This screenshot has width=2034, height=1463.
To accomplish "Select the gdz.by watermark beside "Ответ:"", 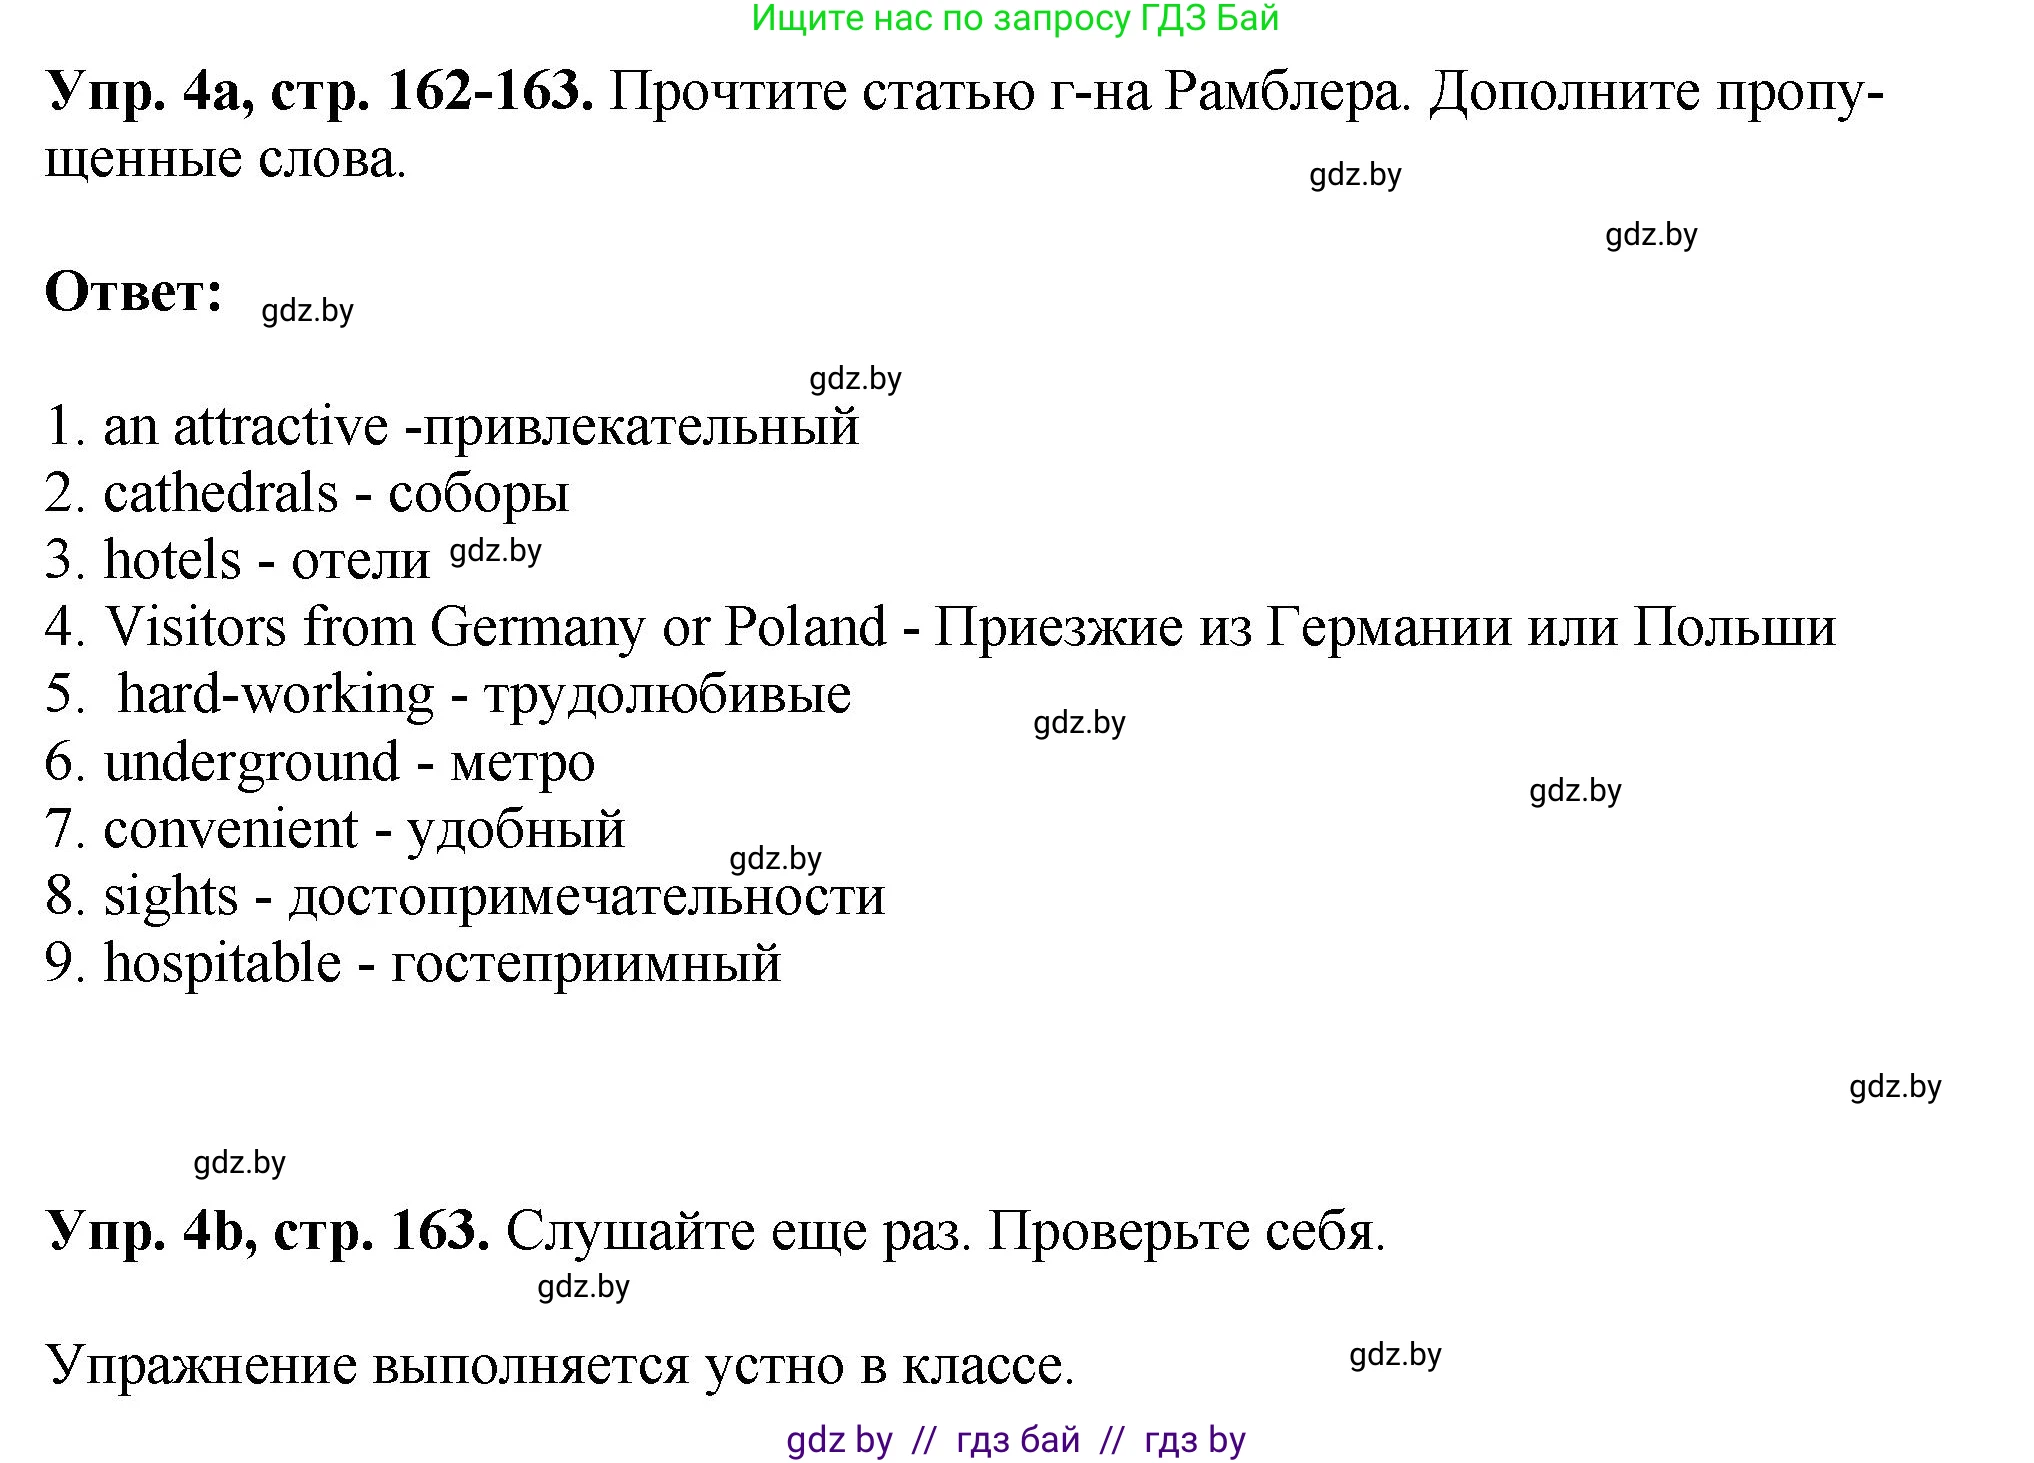I will pos(305,312).
